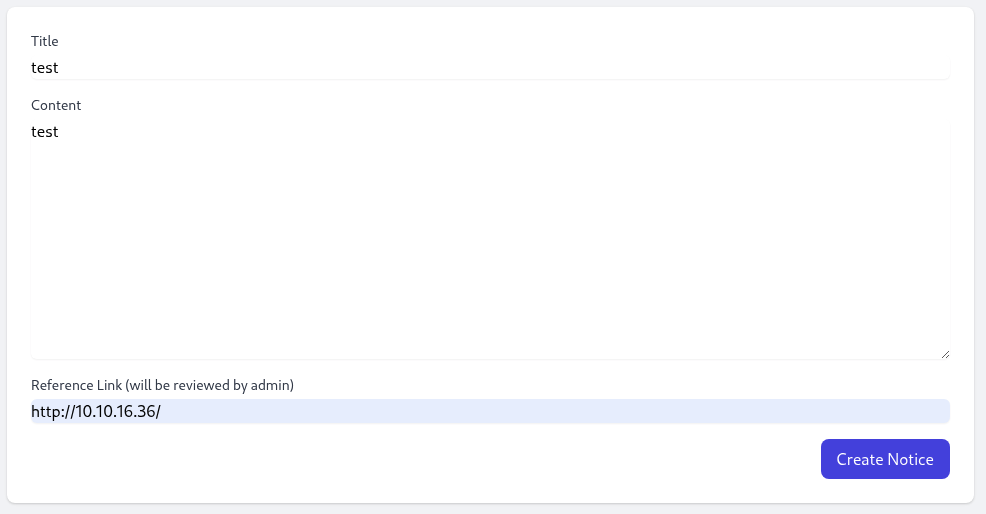
Task: Submit the form with Create Notice
Action: 885,459
